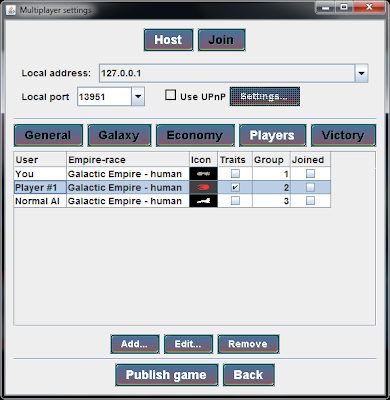Click Group value 2 for Player #1
The height and width of the screenshot is (400, 390).
pos(271,187)
